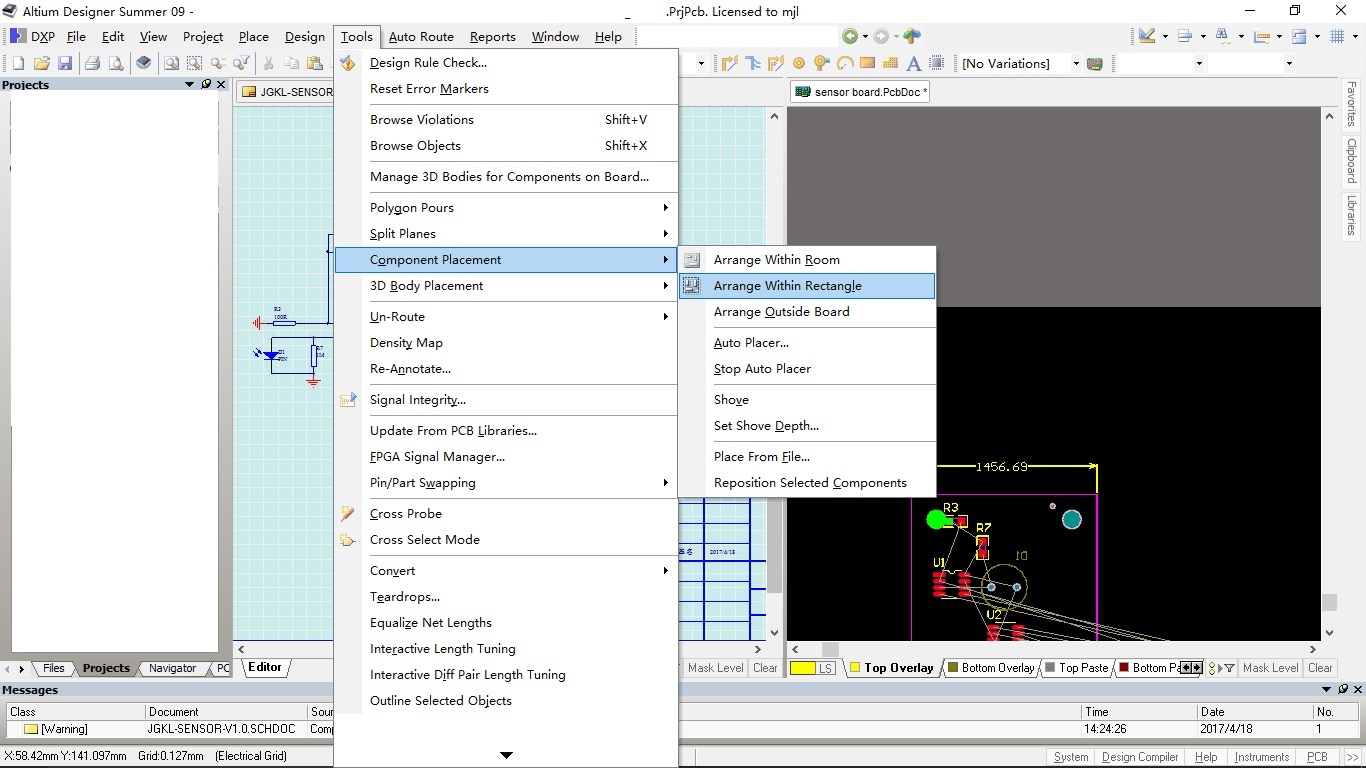The image size is (1366, 768).
Task: Expand the Un-Route submenu
Action: (507, 317)
